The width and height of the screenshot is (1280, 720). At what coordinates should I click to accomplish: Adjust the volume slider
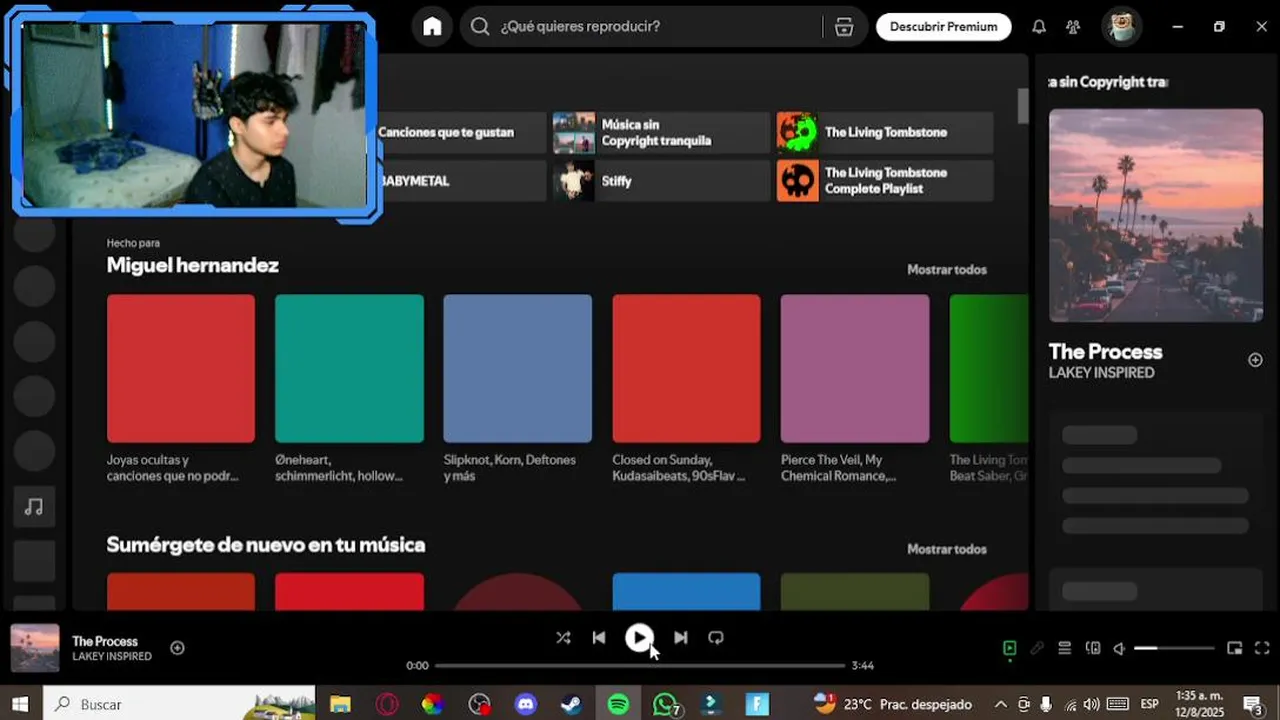[x=1174, y=648]
